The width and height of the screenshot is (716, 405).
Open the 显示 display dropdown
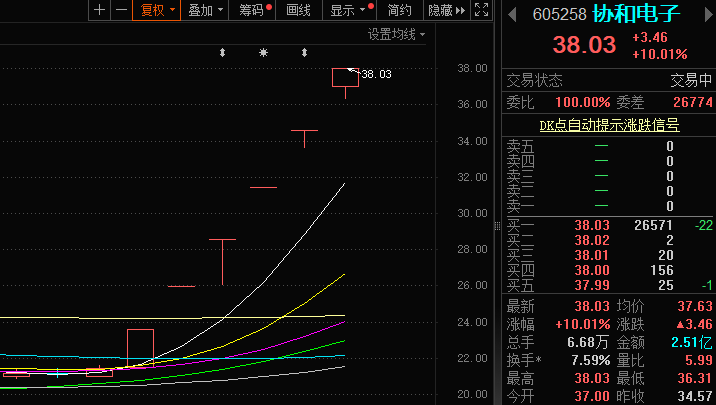point(348,10)
